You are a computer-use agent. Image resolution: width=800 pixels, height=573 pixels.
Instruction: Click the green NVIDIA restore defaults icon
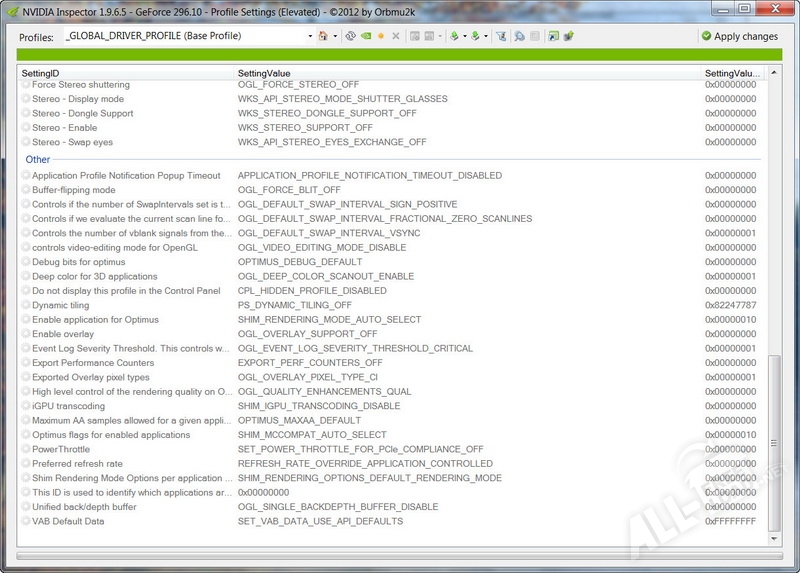tap(366, 36)
